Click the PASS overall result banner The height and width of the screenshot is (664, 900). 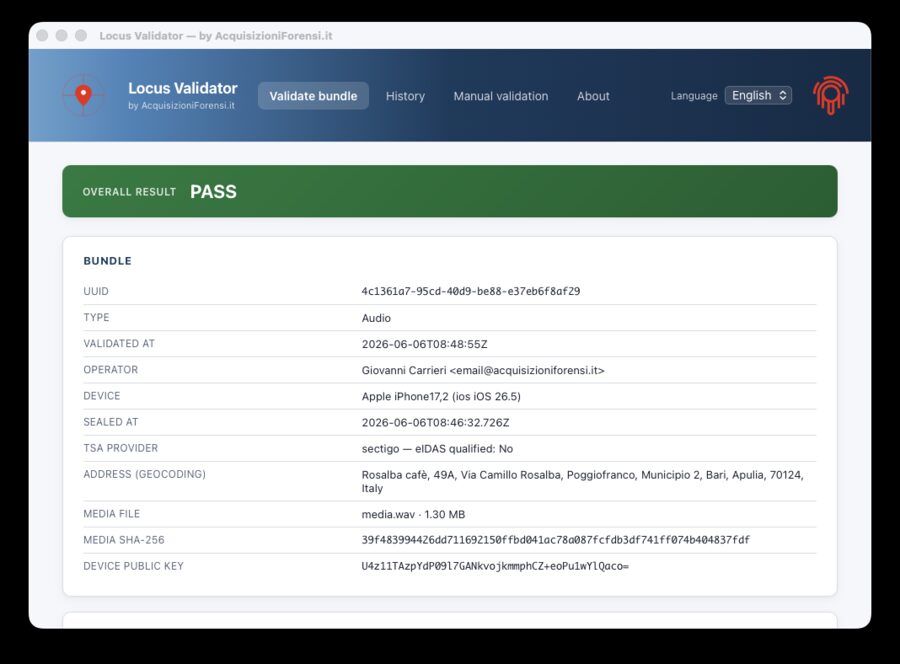[449, 191]
